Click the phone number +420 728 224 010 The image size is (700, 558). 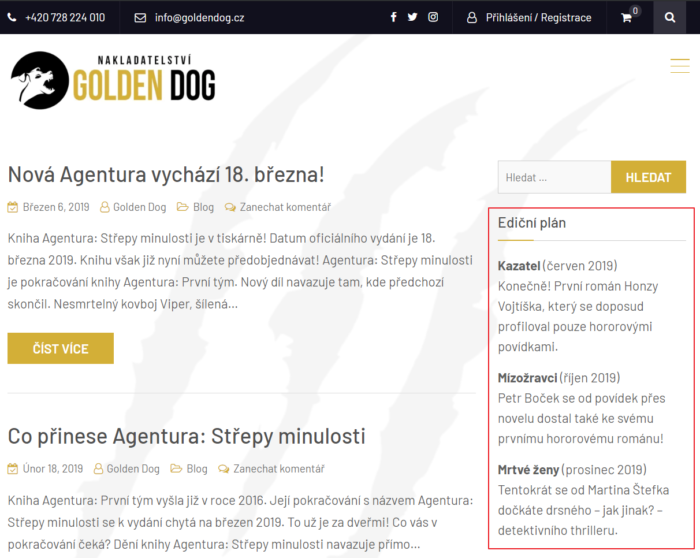[x=65, y=17]
